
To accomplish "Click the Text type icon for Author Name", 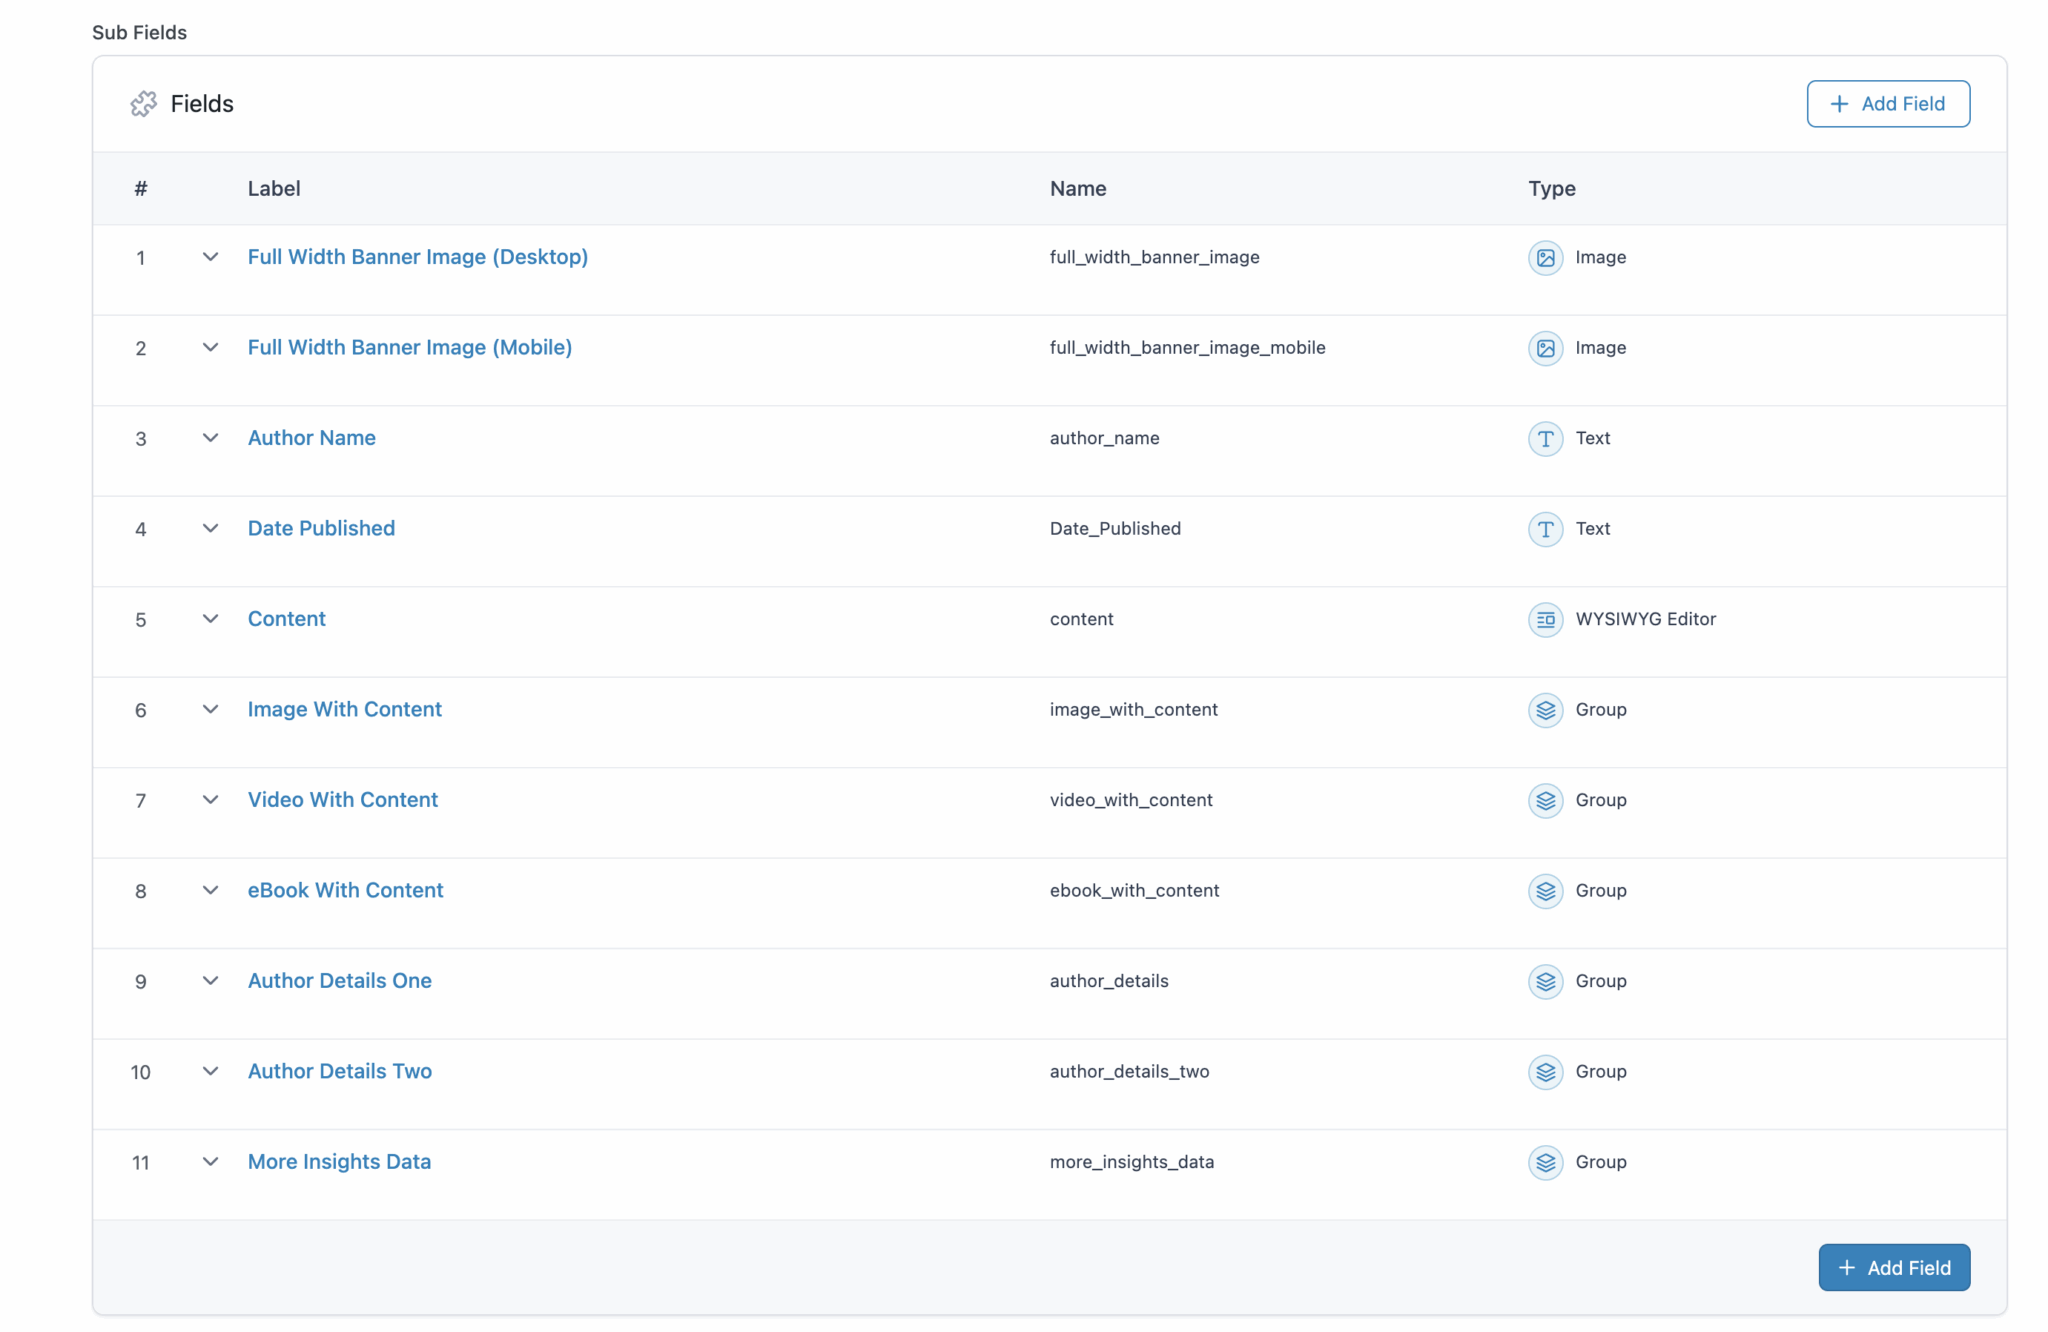I will (x=1545, y=438).
